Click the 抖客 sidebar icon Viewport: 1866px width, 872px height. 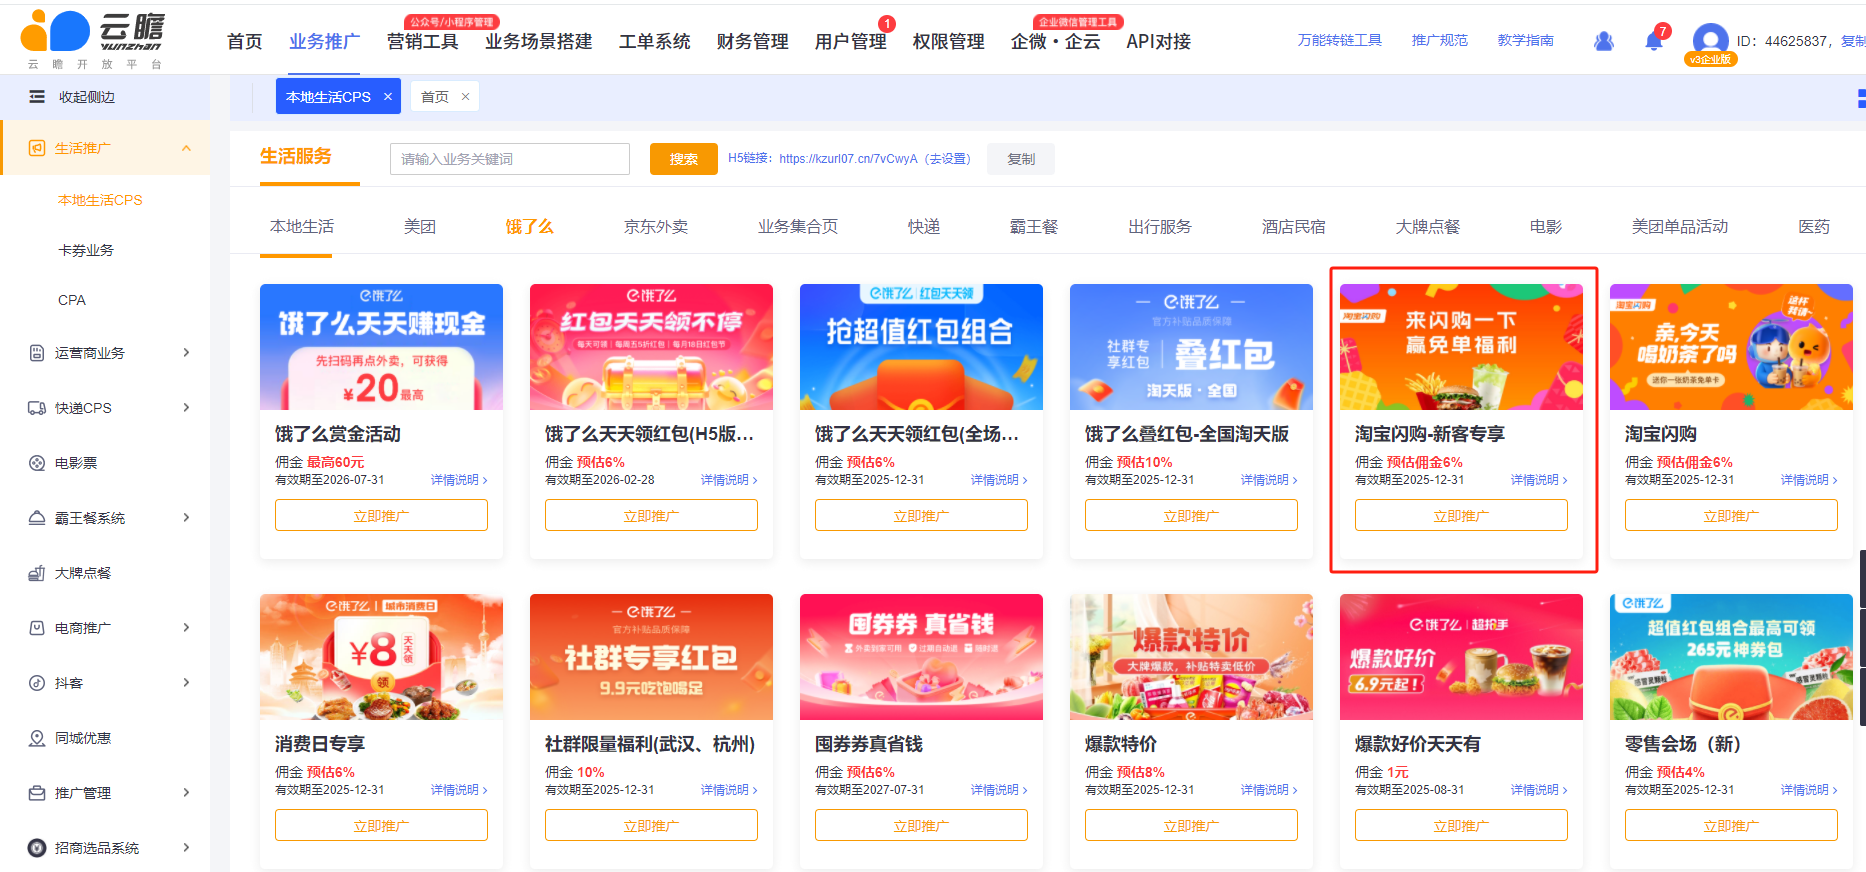click(x=37, y=683)
